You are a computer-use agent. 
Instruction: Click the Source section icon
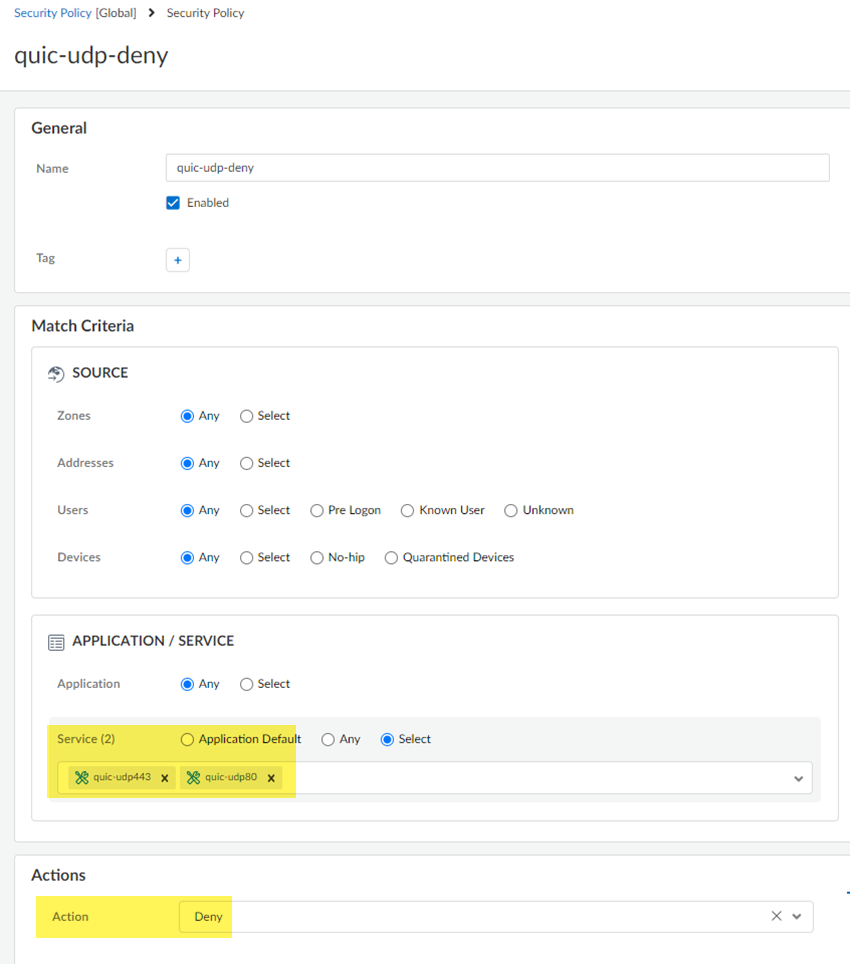pos(57,374)
